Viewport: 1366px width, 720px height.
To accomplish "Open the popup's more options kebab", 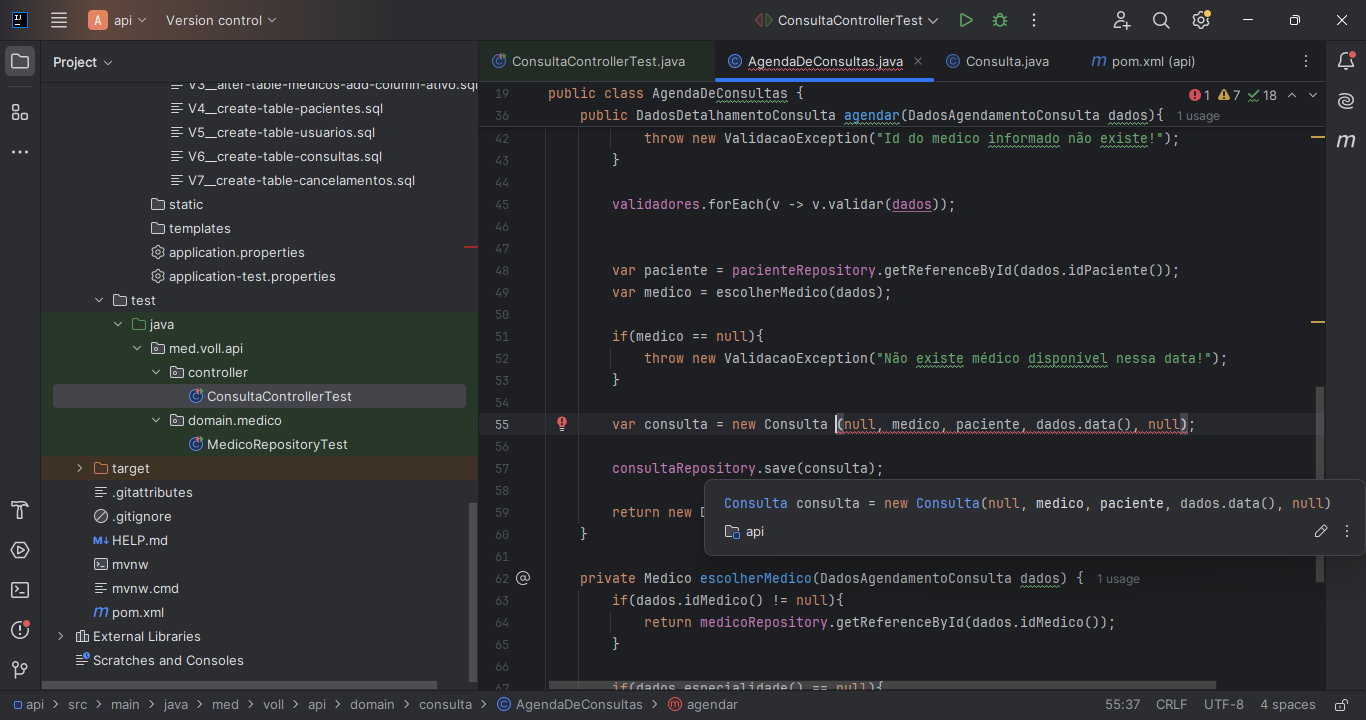I will coord(1346,531).
